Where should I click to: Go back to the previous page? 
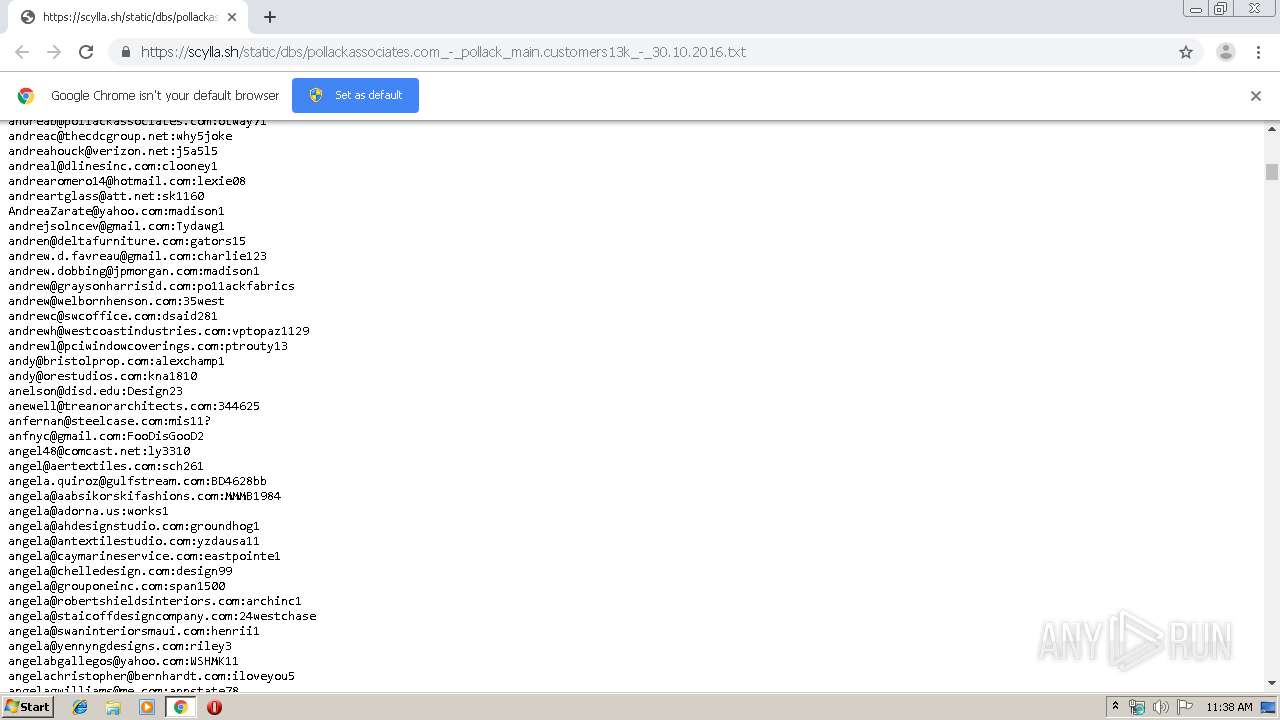(x=22, y=52)
